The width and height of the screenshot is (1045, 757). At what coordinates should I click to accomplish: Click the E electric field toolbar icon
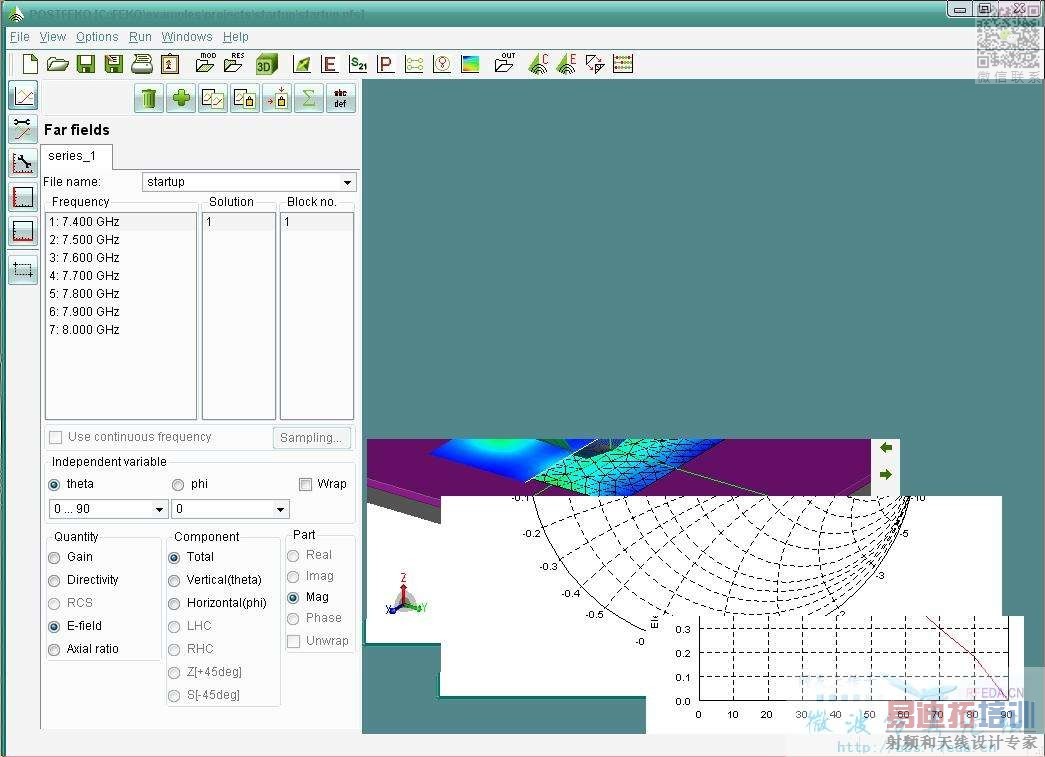click(329, 65)
